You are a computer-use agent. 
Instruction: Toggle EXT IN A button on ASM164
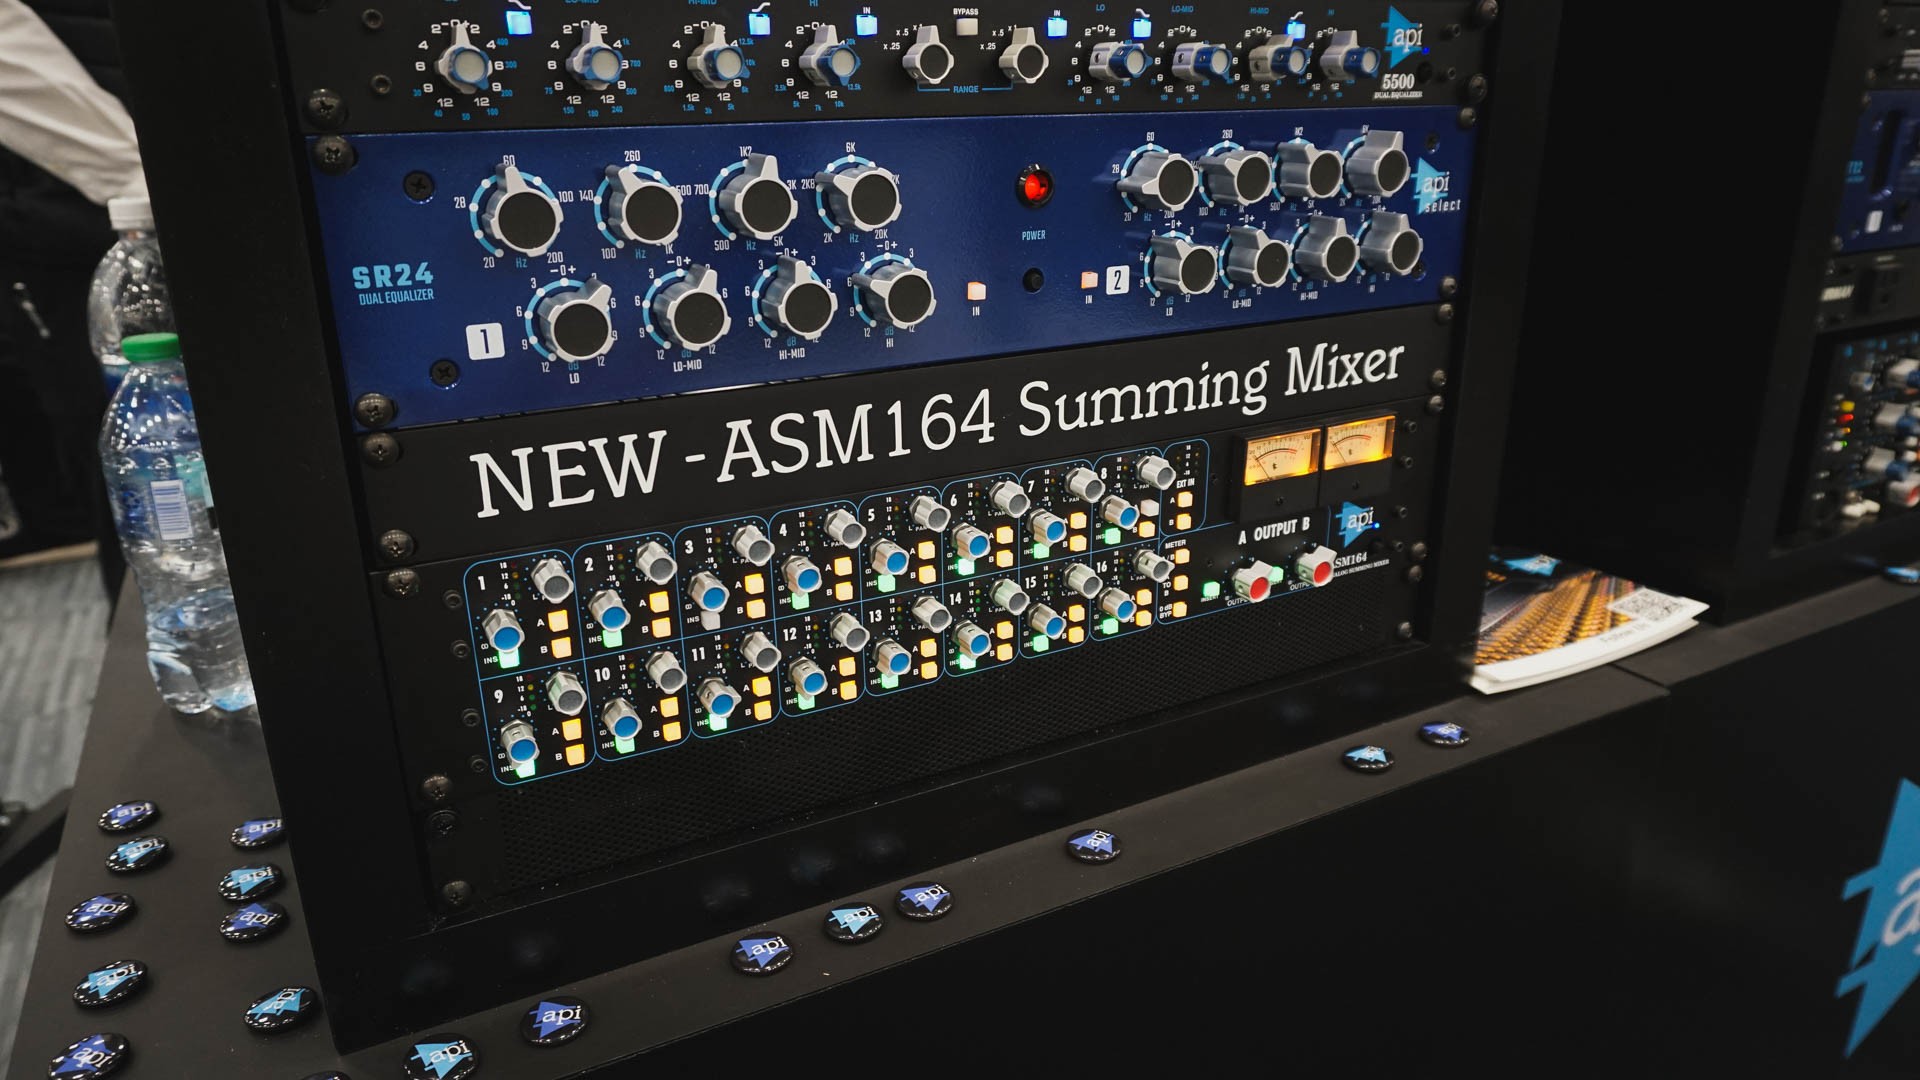pos(1184,499)
